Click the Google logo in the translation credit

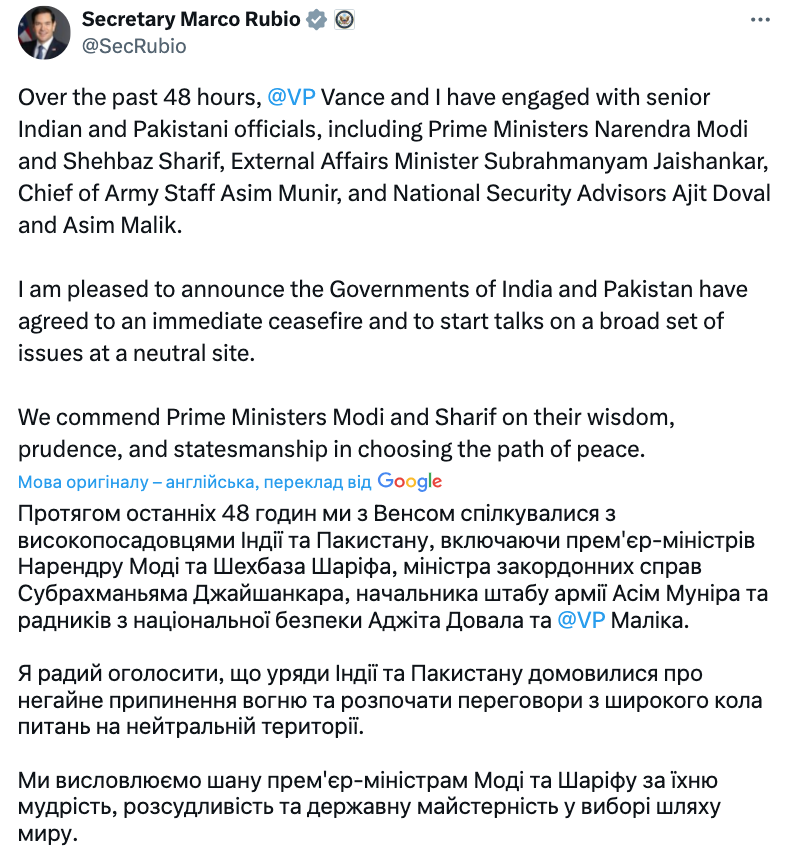[x=409, y=482]
